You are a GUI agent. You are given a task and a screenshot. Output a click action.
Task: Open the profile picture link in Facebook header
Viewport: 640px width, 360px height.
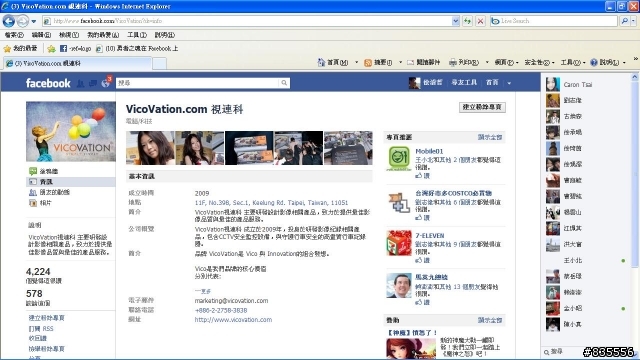tap(414, 83)
